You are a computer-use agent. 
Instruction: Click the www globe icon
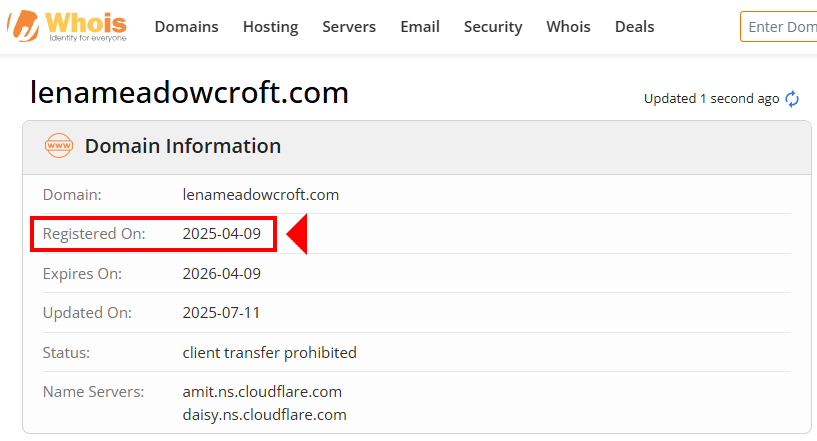59,146
